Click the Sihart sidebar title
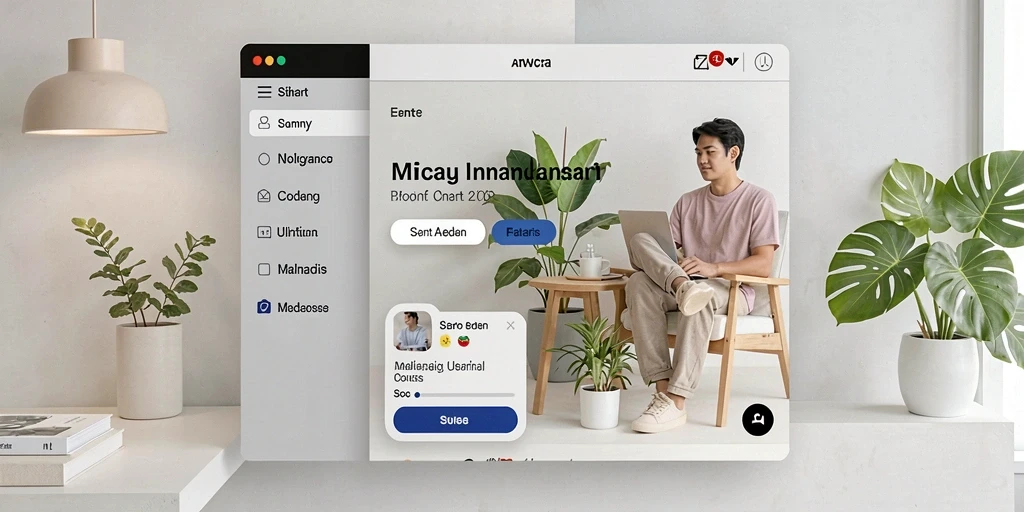The image size is (1024, 512). coord(293,92)
